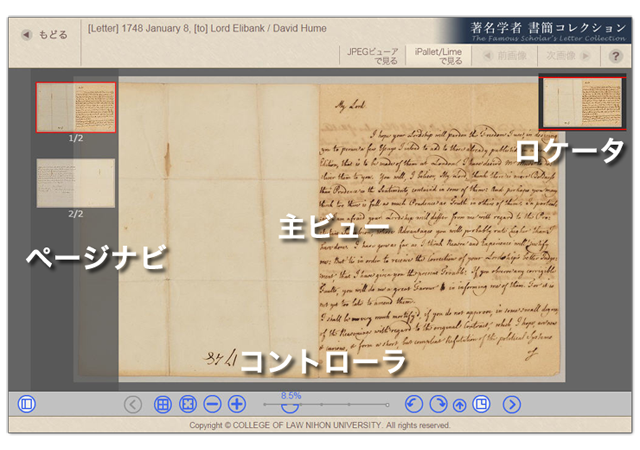The image size is (640, 450).
Task: Rotate the image clockwise
Action: tap(437, 404)
